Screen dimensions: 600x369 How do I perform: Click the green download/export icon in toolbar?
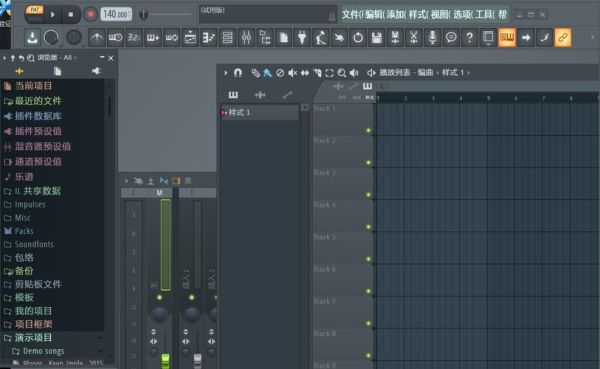coord(33,38)
